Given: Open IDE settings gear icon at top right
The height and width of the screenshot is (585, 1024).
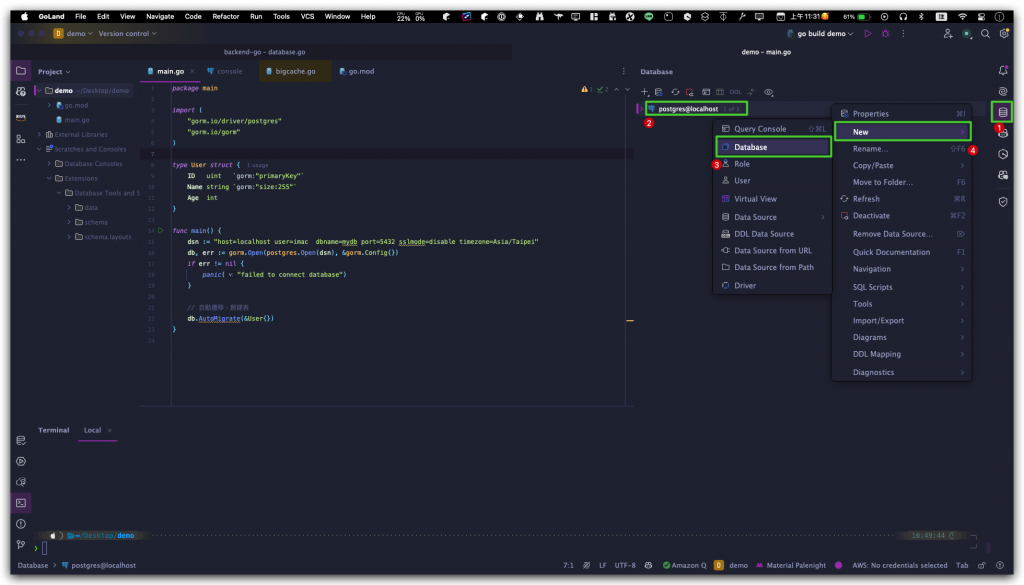Looking at the screenshot, I should coord(1004,33).
